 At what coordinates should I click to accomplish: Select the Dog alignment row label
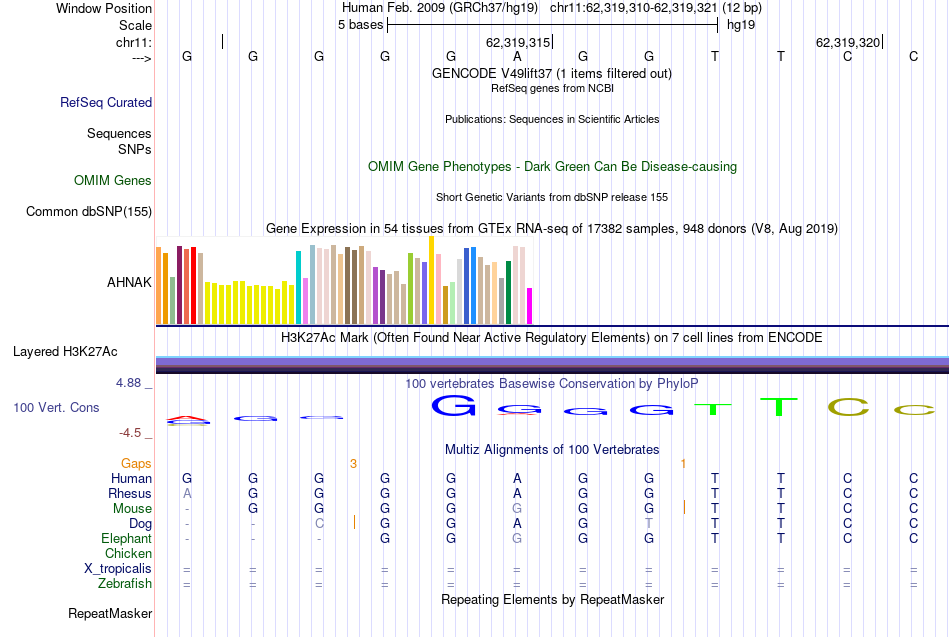pyautogui.click(x=140, y=524)
